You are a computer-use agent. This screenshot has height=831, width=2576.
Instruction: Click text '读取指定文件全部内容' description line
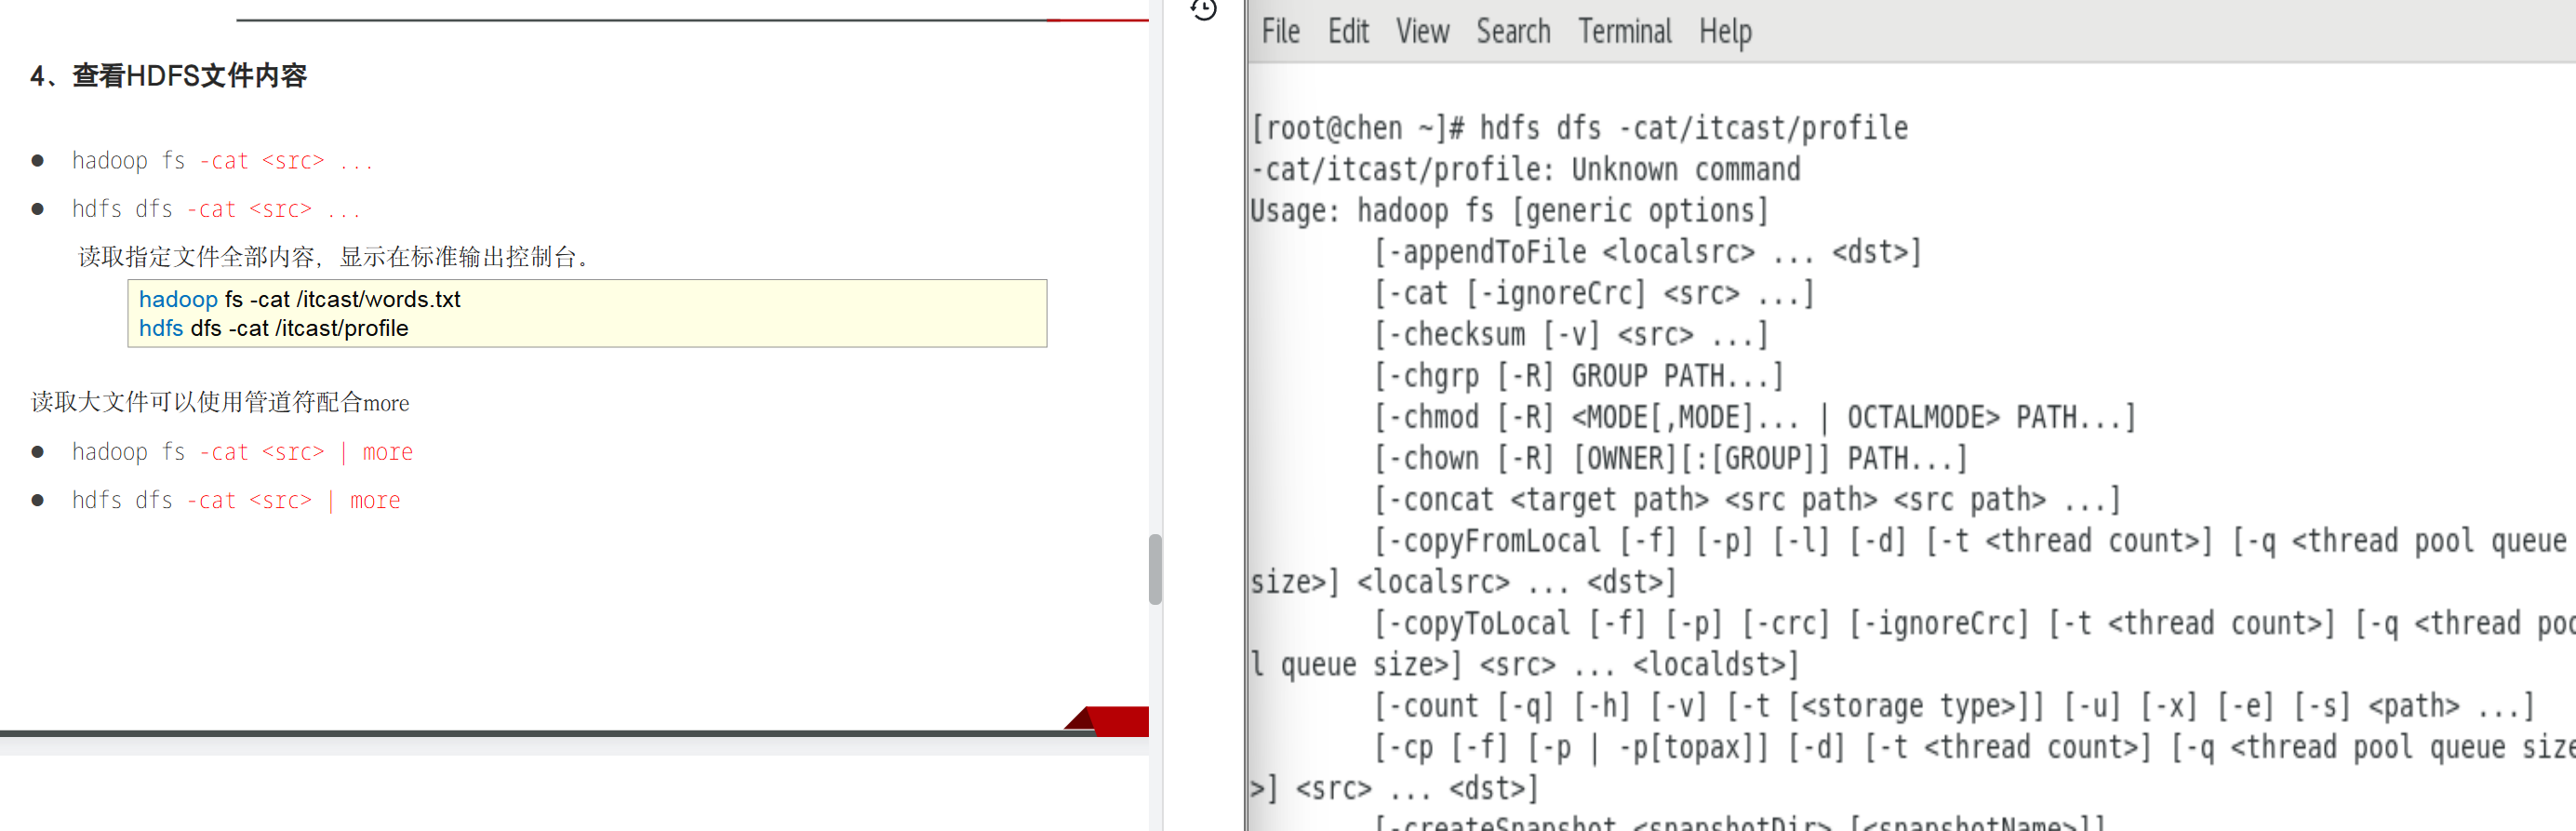point(338,257)
